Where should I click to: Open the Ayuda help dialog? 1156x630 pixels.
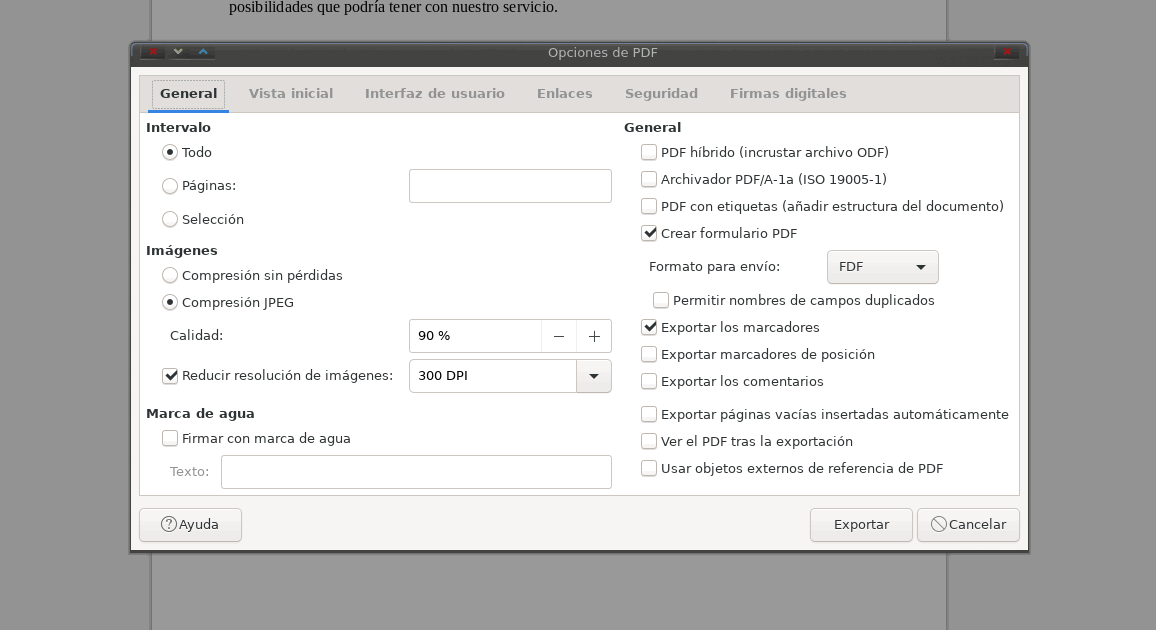point(190,524)
